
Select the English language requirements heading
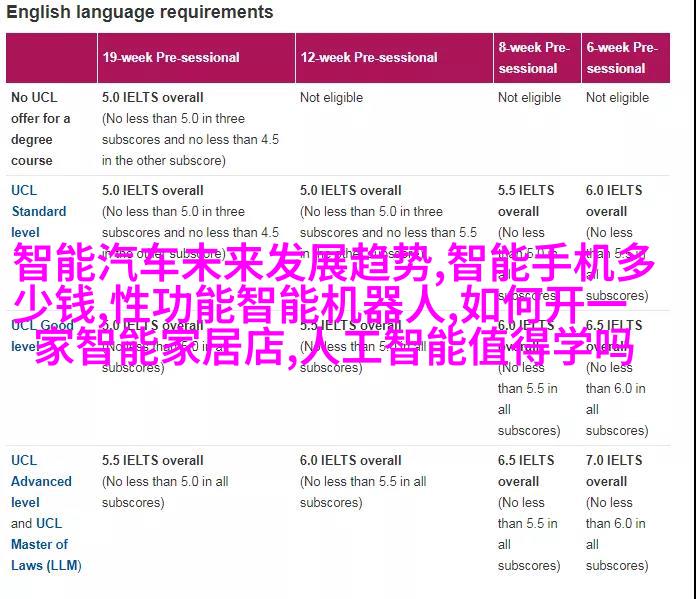point(139,12)
